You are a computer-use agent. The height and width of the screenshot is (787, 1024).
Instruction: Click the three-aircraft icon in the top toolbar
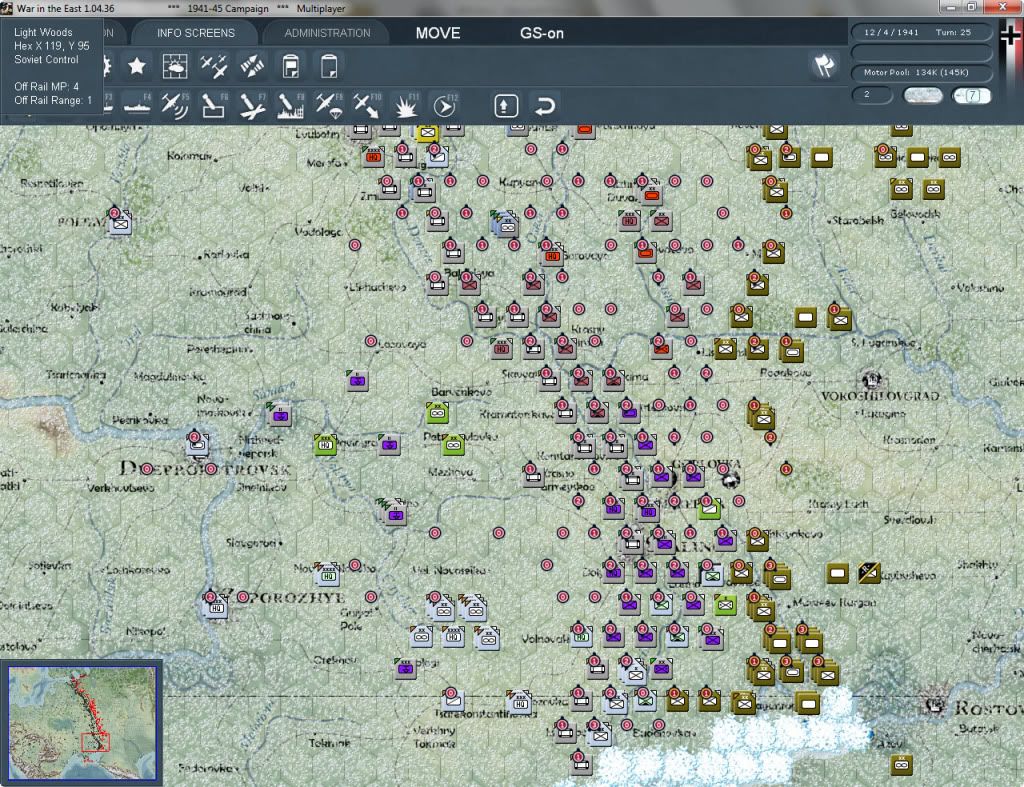click(x=214, y=66)
